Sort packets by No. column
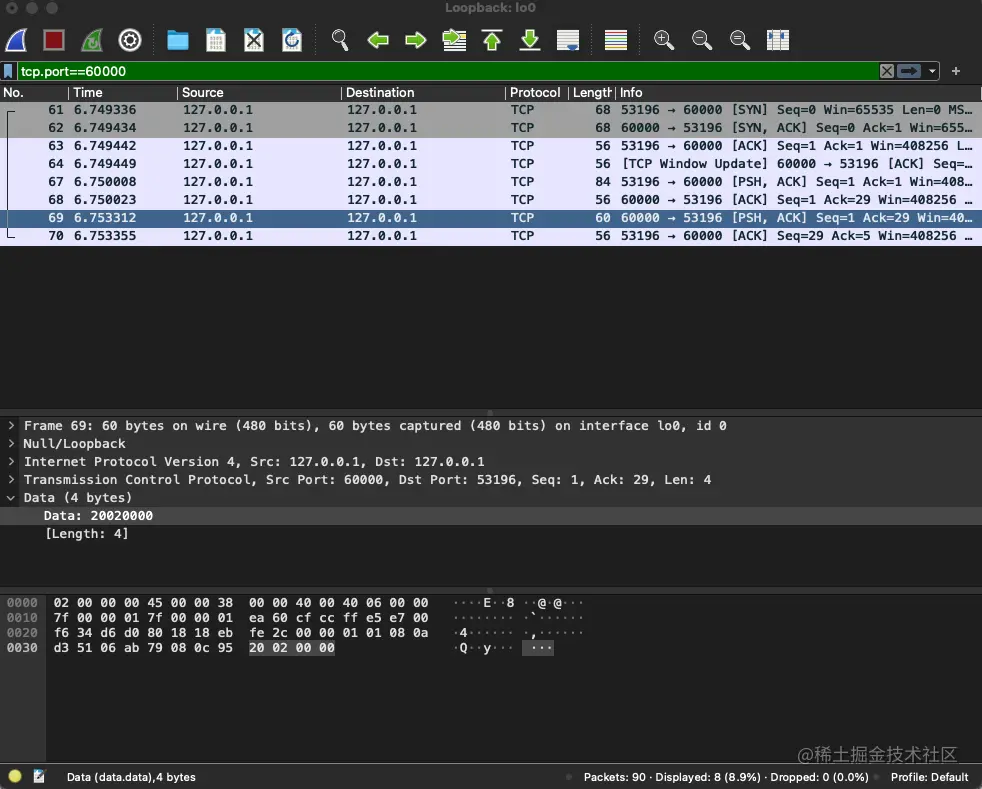Viewport: 982px width, 789px height. pyautogui.click(x=34, y=93)
